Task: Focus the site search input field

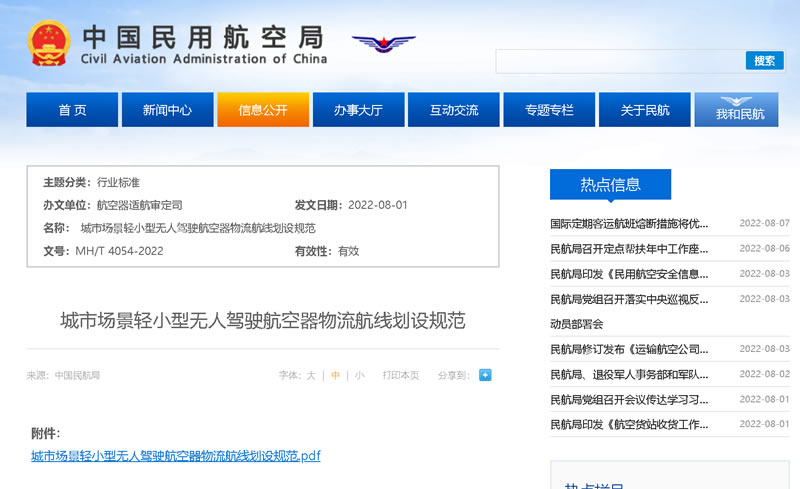Action: (x=620, y=61)
